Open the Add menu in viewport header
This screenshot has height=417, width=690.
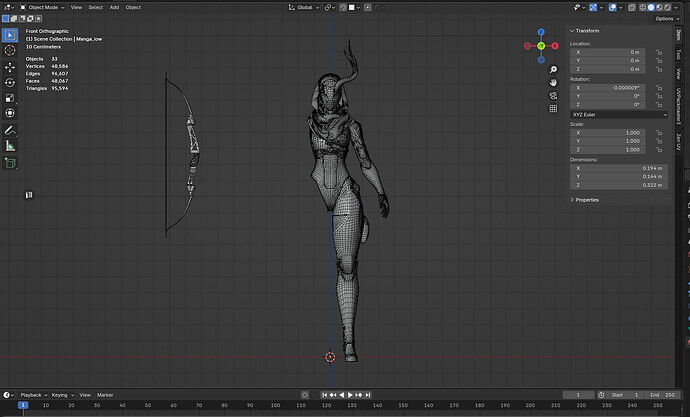click(x=114, y=7)
